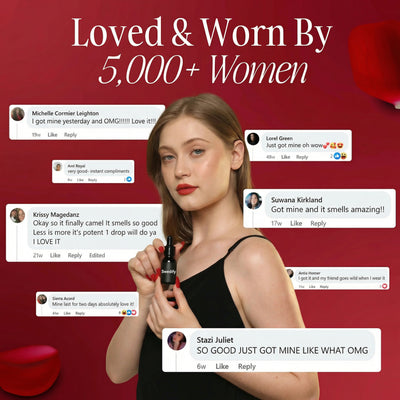Like Michelle Cormier Leighton's comment

click(52, 135)
